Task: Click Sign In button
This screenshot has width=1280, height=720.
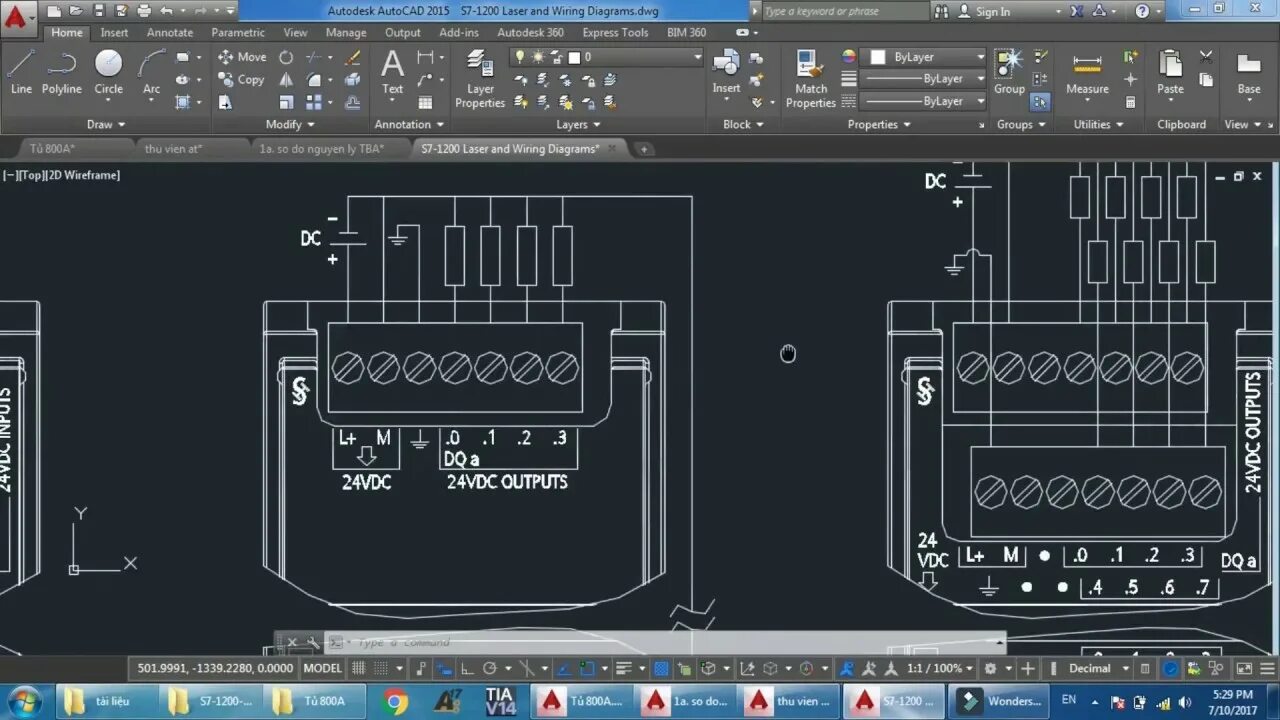Action: pyautogui.click(x=985, y=12)
